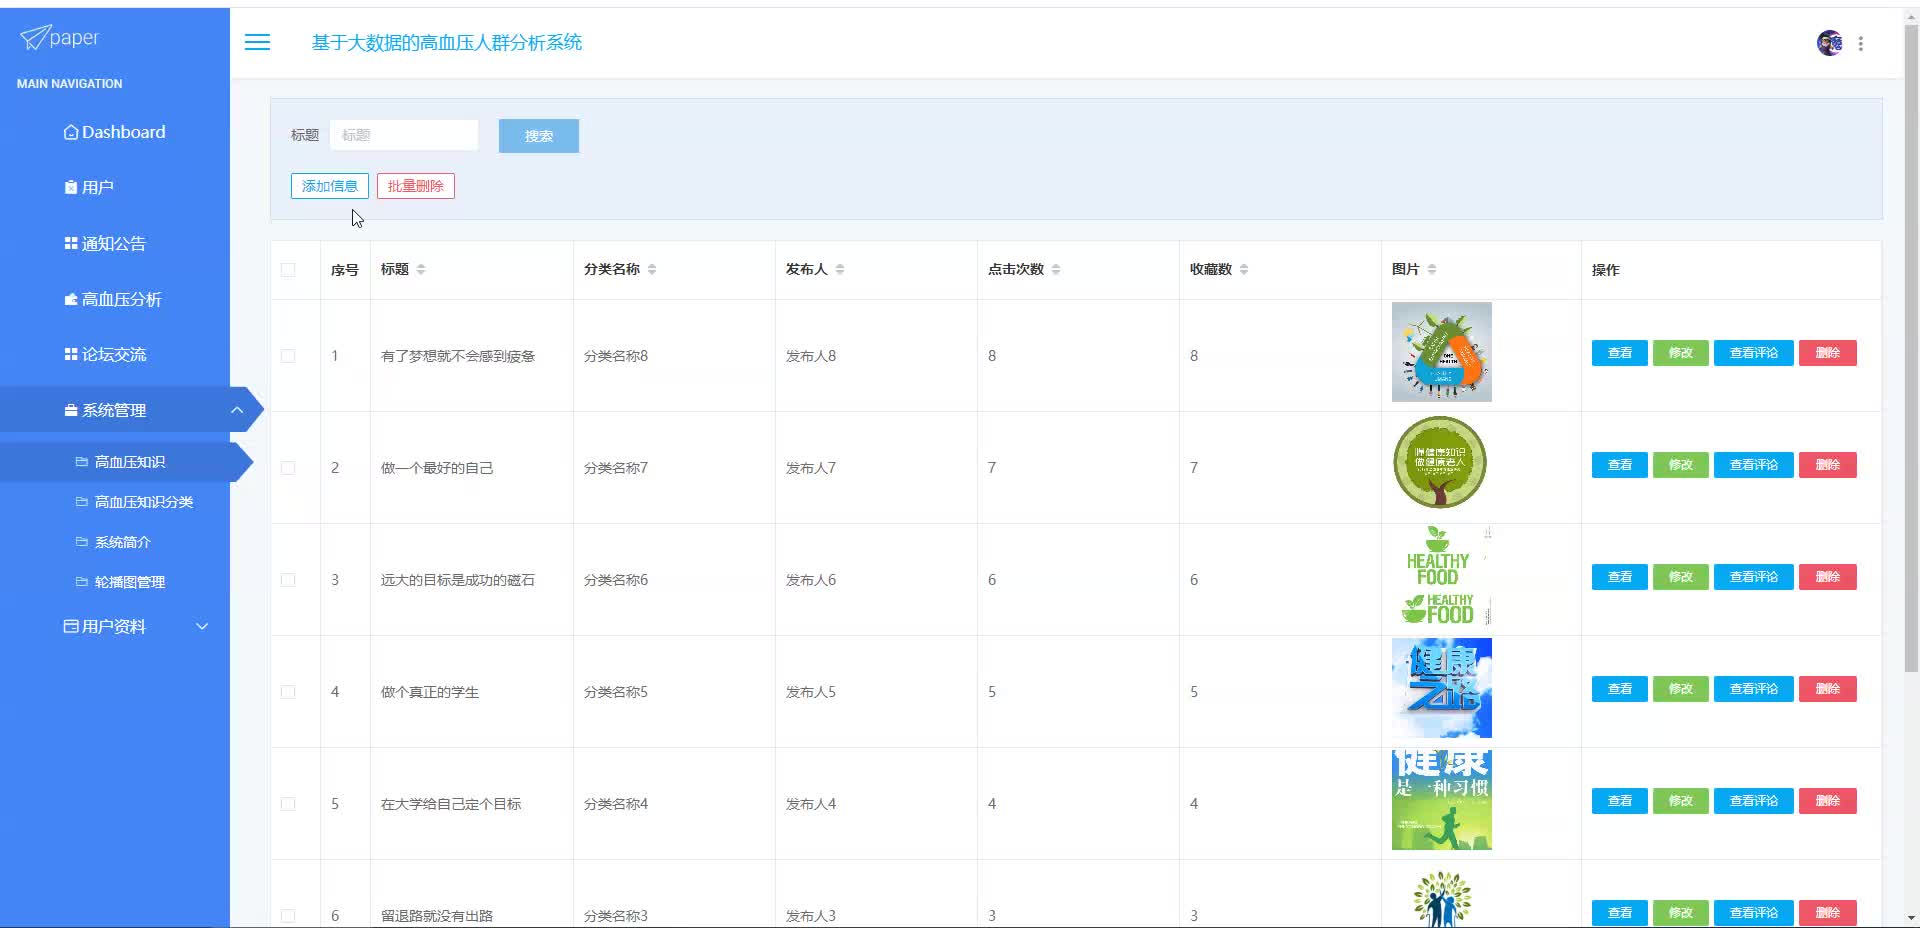Click the cell 分类名称7

(616, 468)
